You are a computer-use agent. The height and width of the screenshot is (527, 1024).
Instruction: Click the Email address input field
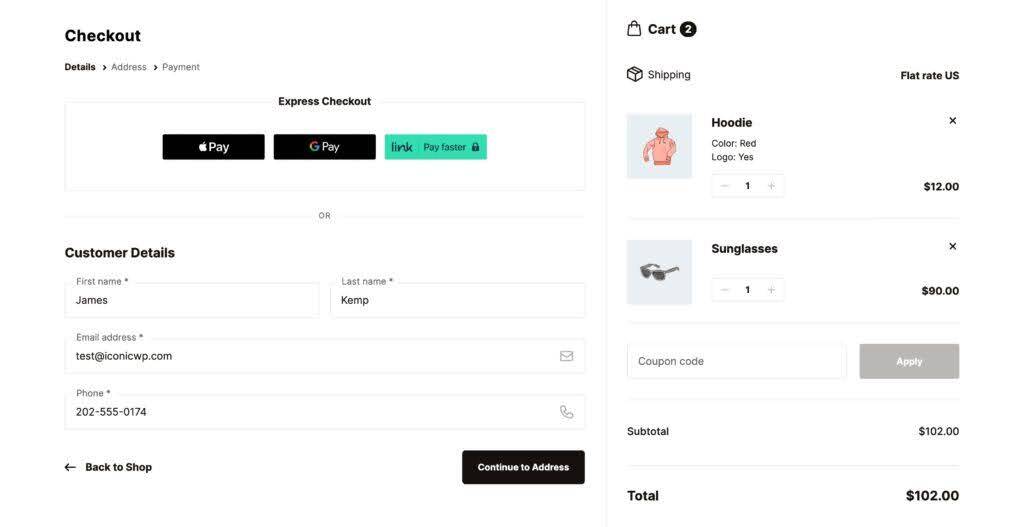coord(310,356)
